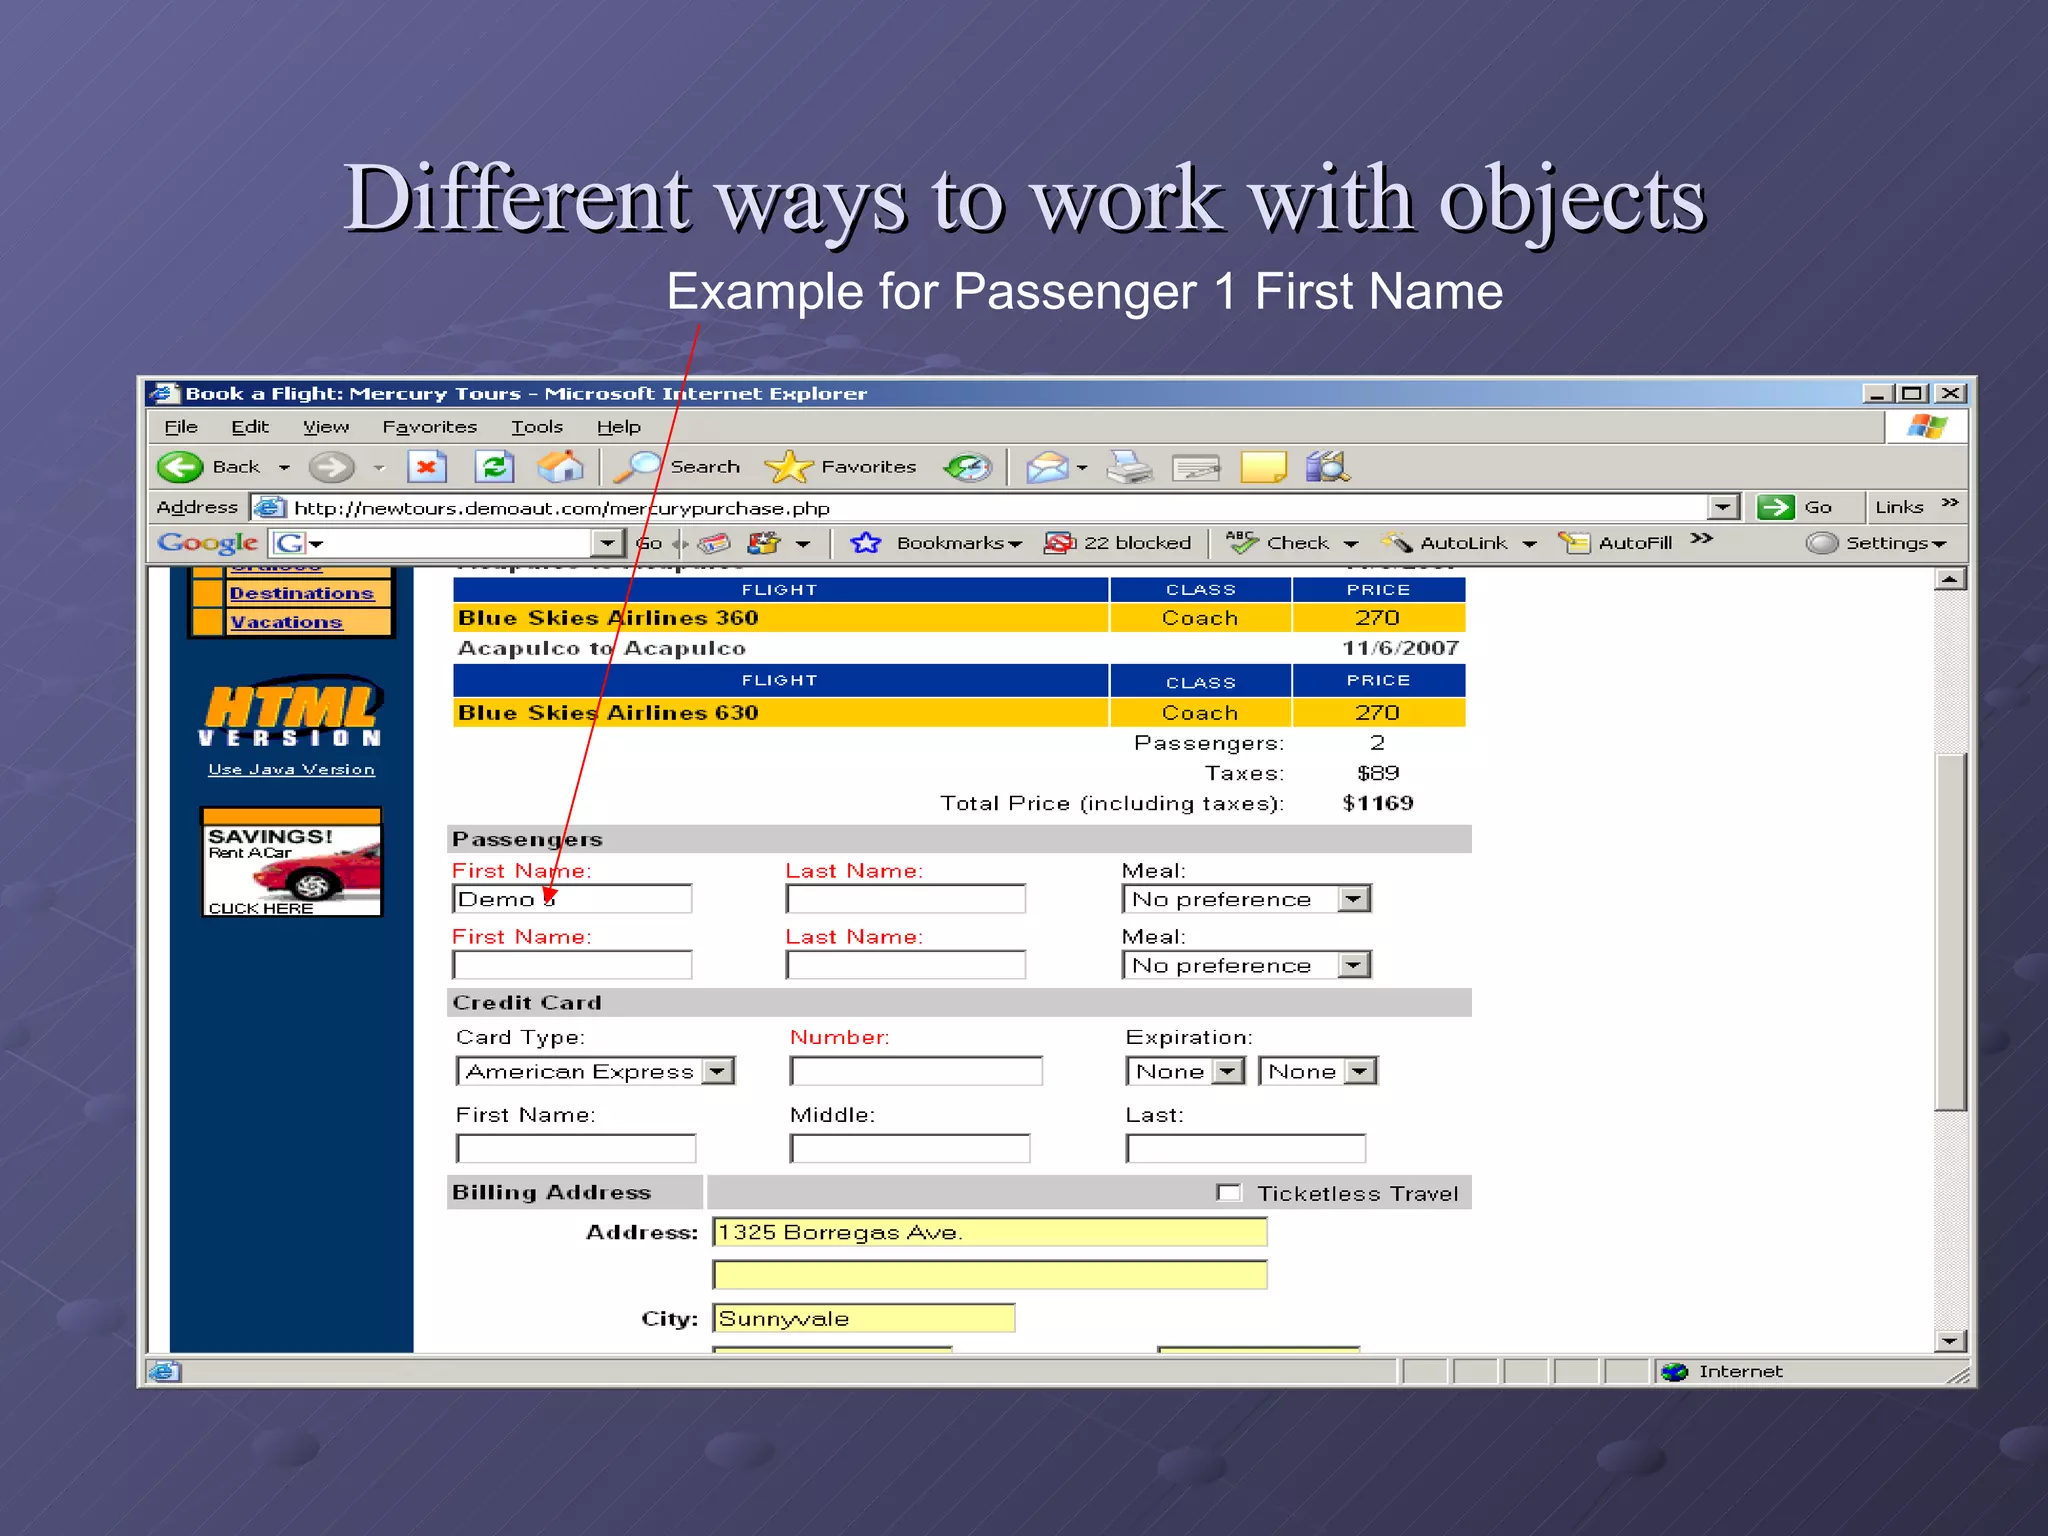Screen dimensions: 2048x1536
Task: Click the Internet zone status bar entry
Action: [1723, 1371]
